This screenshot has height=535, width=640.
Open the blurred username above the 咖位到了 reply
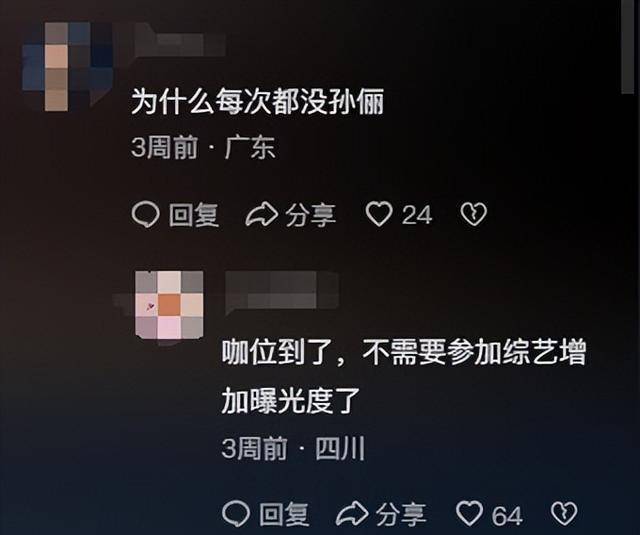point(282,291)
